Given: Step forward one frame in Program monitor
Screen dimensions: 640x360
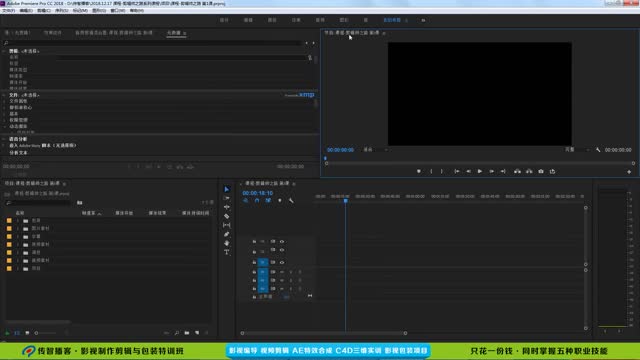Looking at the screenshot, I should 491,171.
